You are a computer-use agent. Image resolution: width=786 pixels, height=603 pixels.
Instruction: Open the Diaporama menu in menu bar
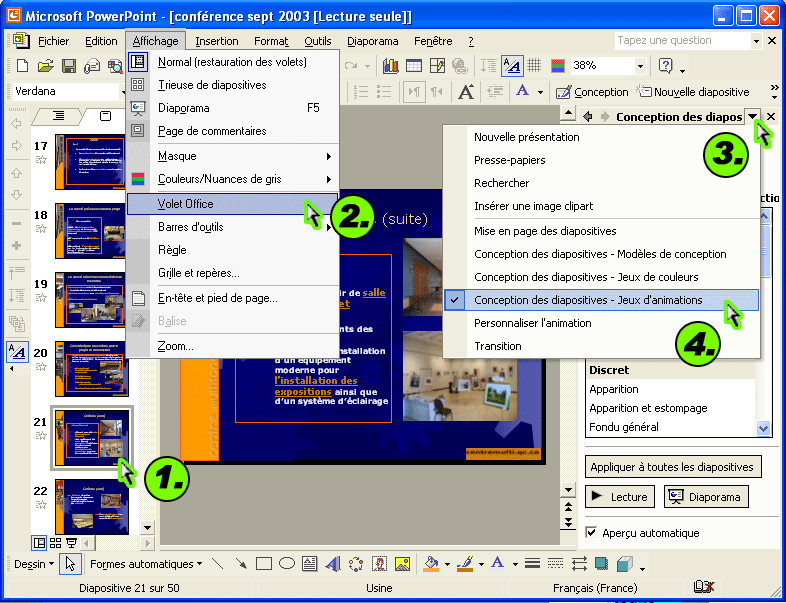pyautogui.click(x=372, y=41)
